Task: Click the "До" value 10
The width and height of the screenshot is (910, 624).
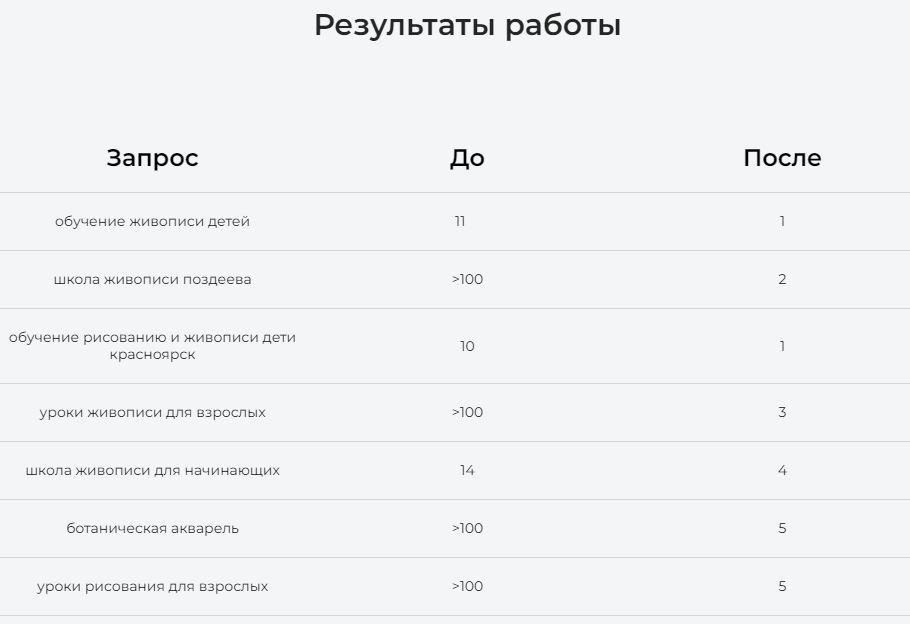Action: coord(467,346)
